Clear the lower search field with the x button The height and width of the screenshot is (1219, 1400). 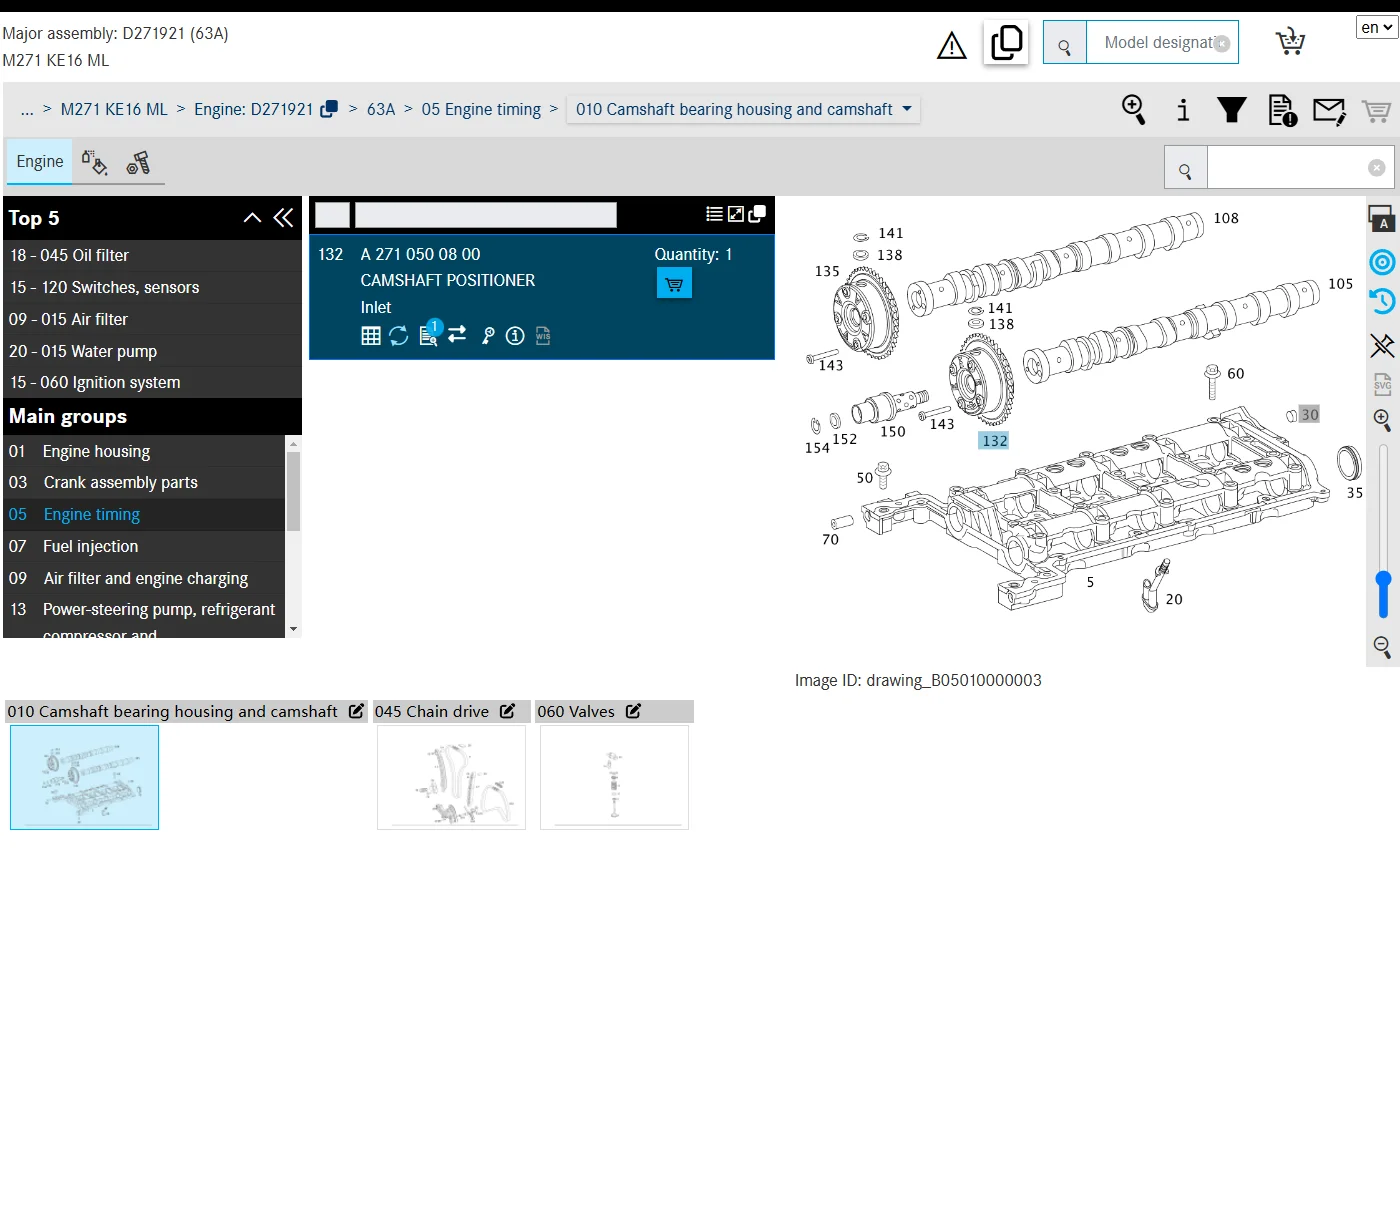point(1376,168)
